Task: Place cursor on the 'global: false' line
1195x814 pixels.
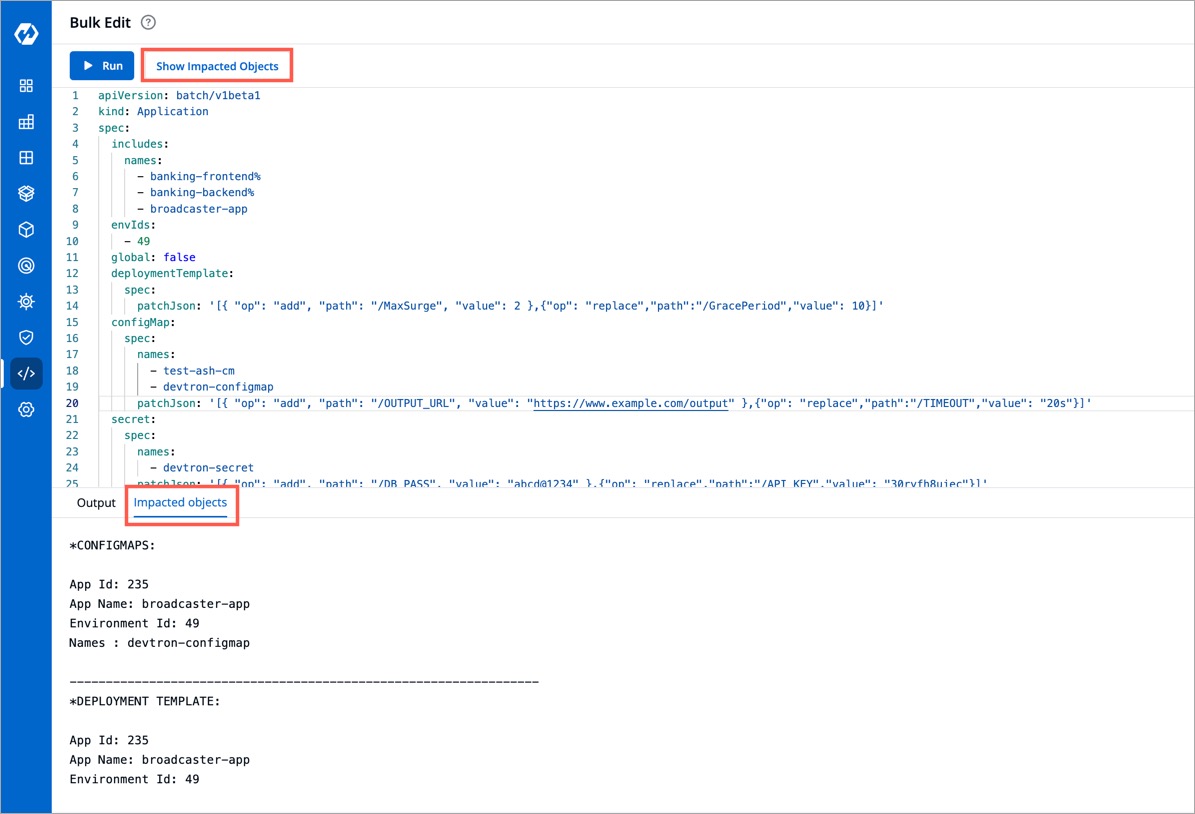Action: 153,257
